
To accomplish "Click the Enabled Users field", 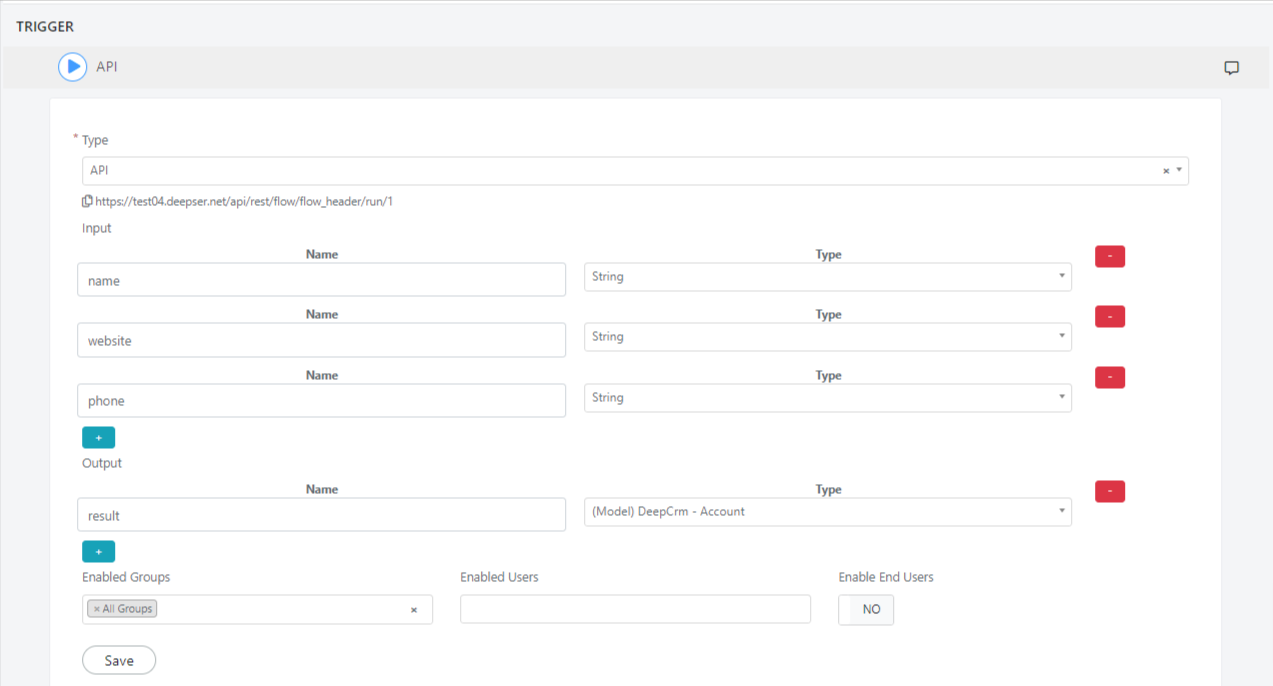I will click(x=635, y=609).
